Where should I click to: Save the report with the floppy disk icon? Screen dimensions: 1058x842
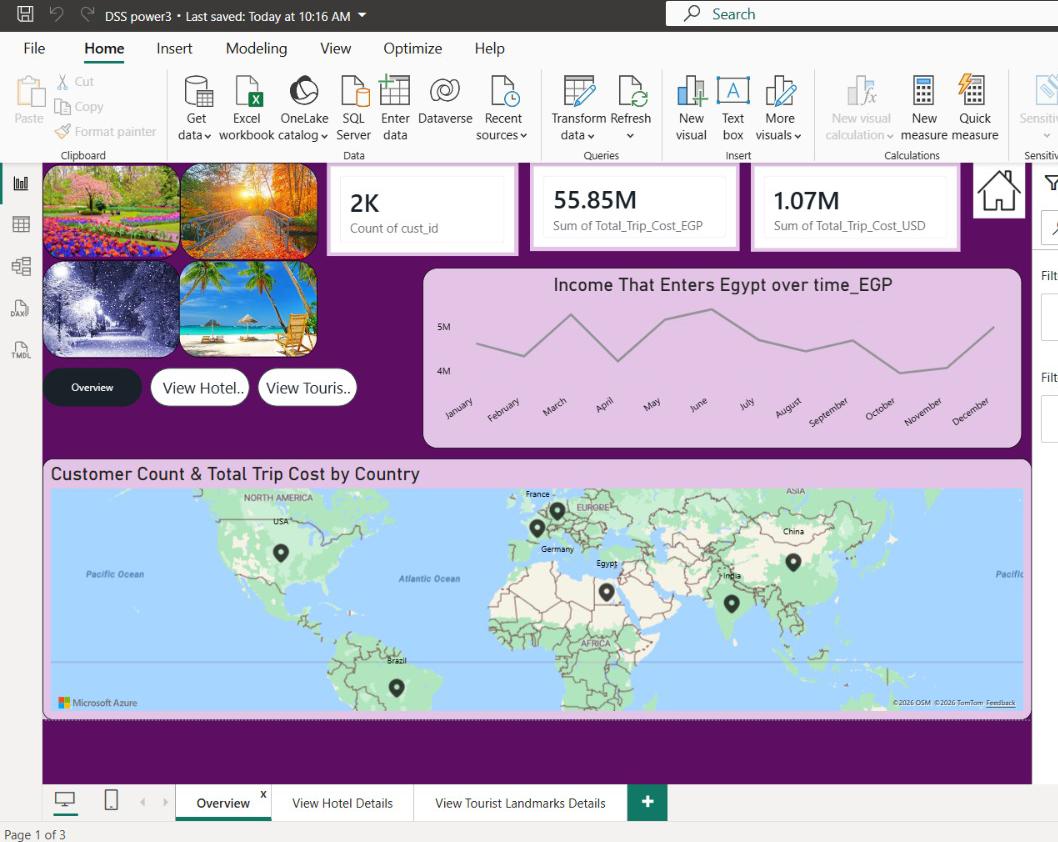tap(25, 14)
